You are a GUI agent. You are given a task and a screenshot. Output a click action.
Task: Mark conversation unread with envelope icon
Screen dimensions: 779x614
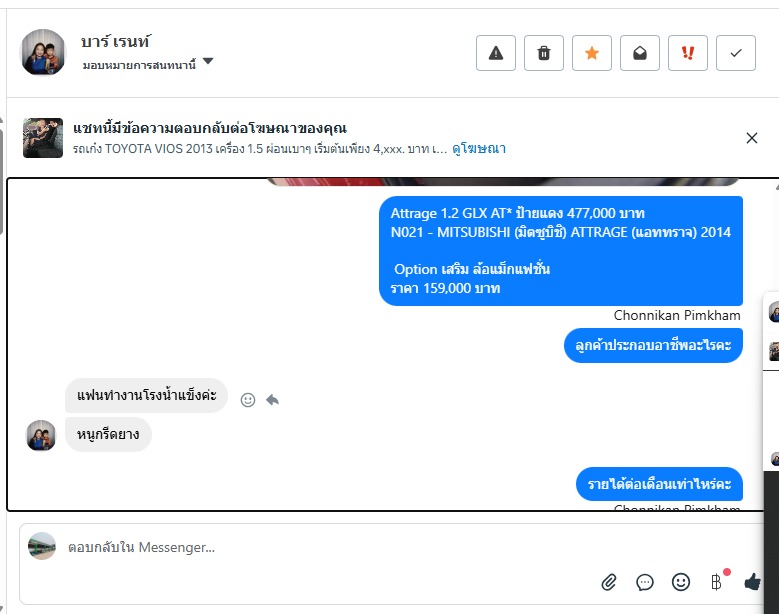tap(639, 53)
